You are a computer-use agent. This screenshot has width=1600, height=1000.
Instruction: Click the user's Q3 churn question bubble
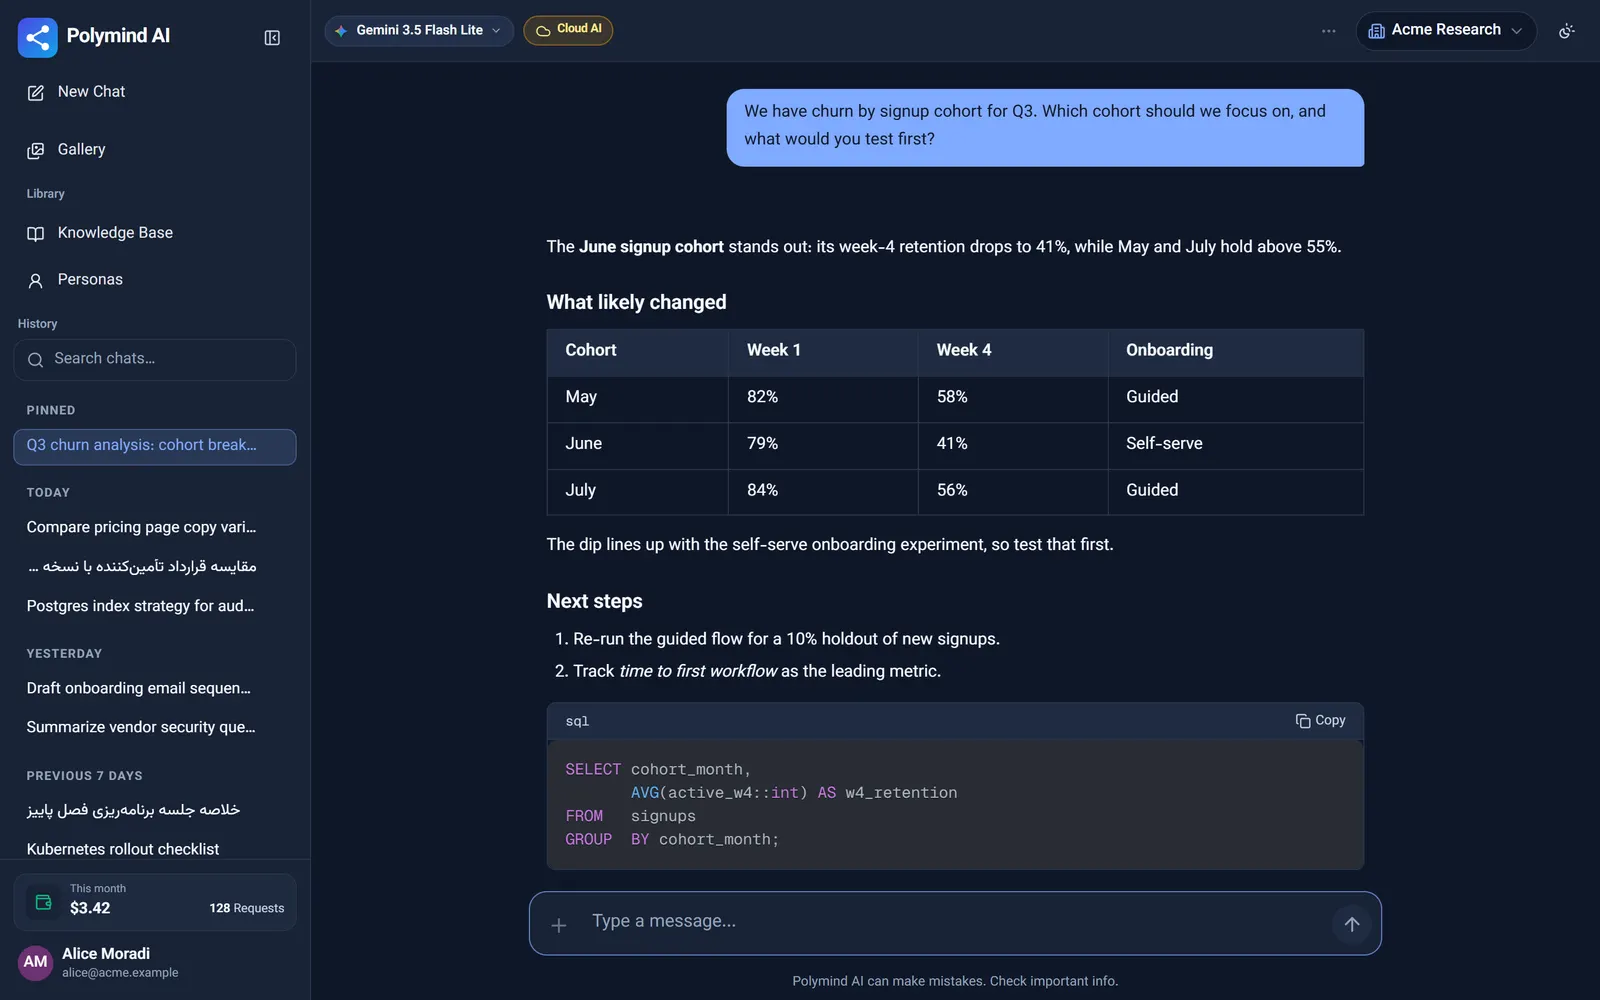click(1045, 127)
